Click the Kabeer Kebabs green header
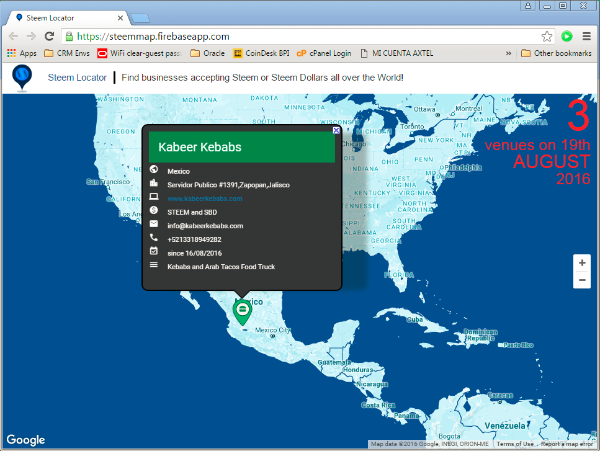The image size is (600, 451). [242, 147]
